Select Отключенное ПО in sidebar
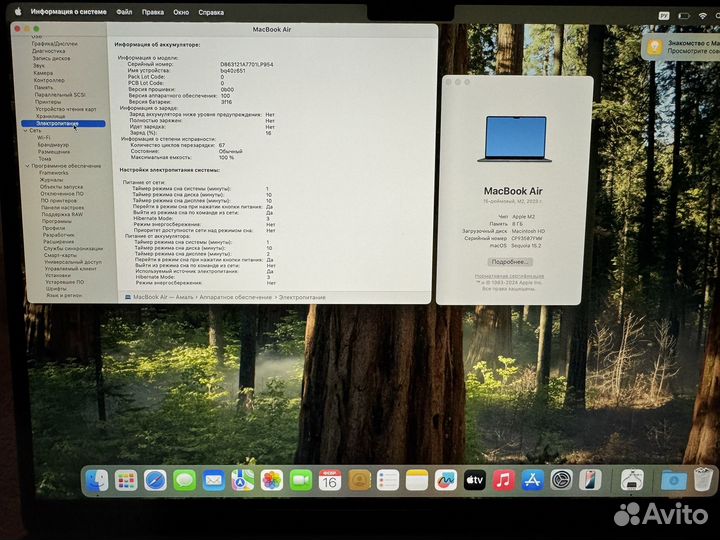 (x=62, y=194)
